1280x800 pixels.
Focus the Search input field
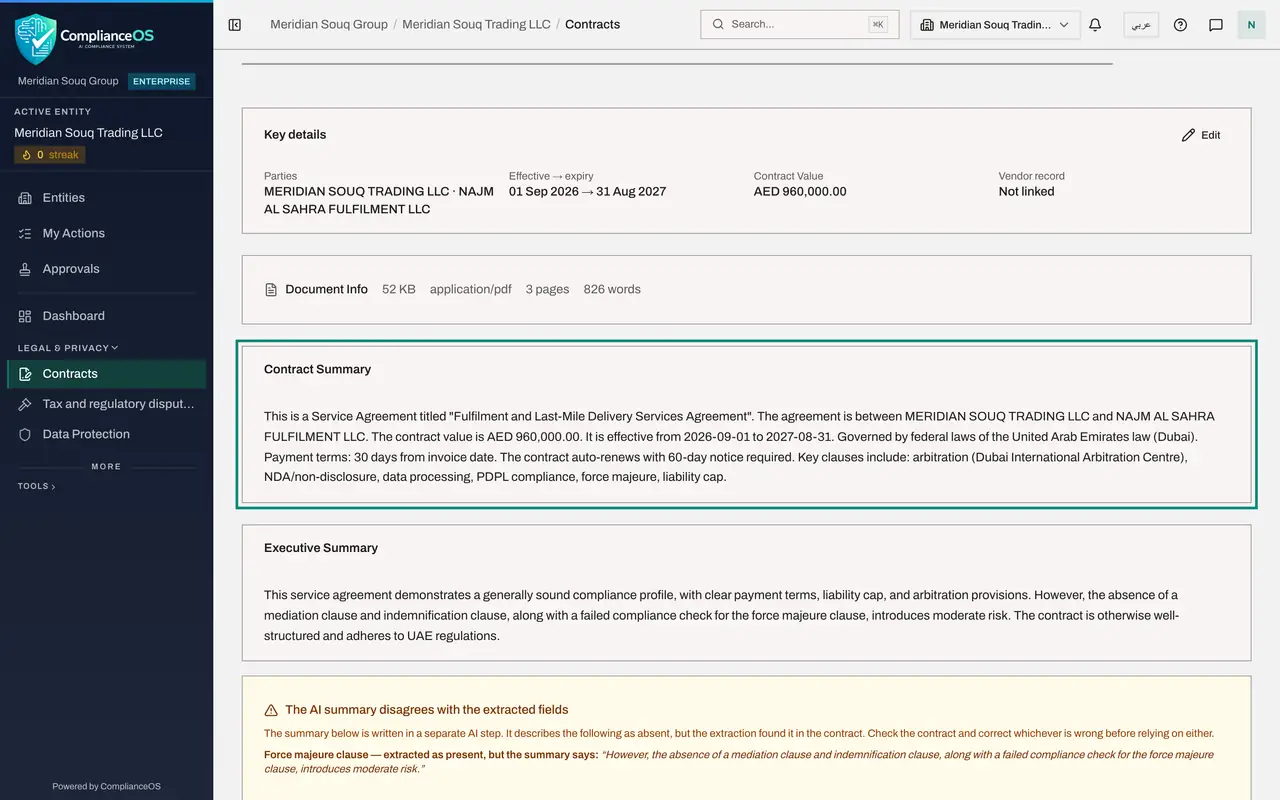800,25
